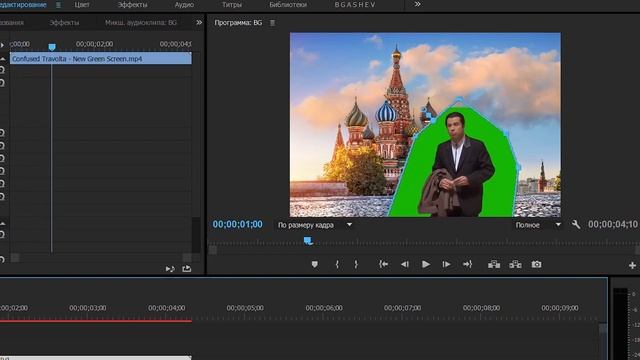Open the Program monitor button editor plus icon

632,266
